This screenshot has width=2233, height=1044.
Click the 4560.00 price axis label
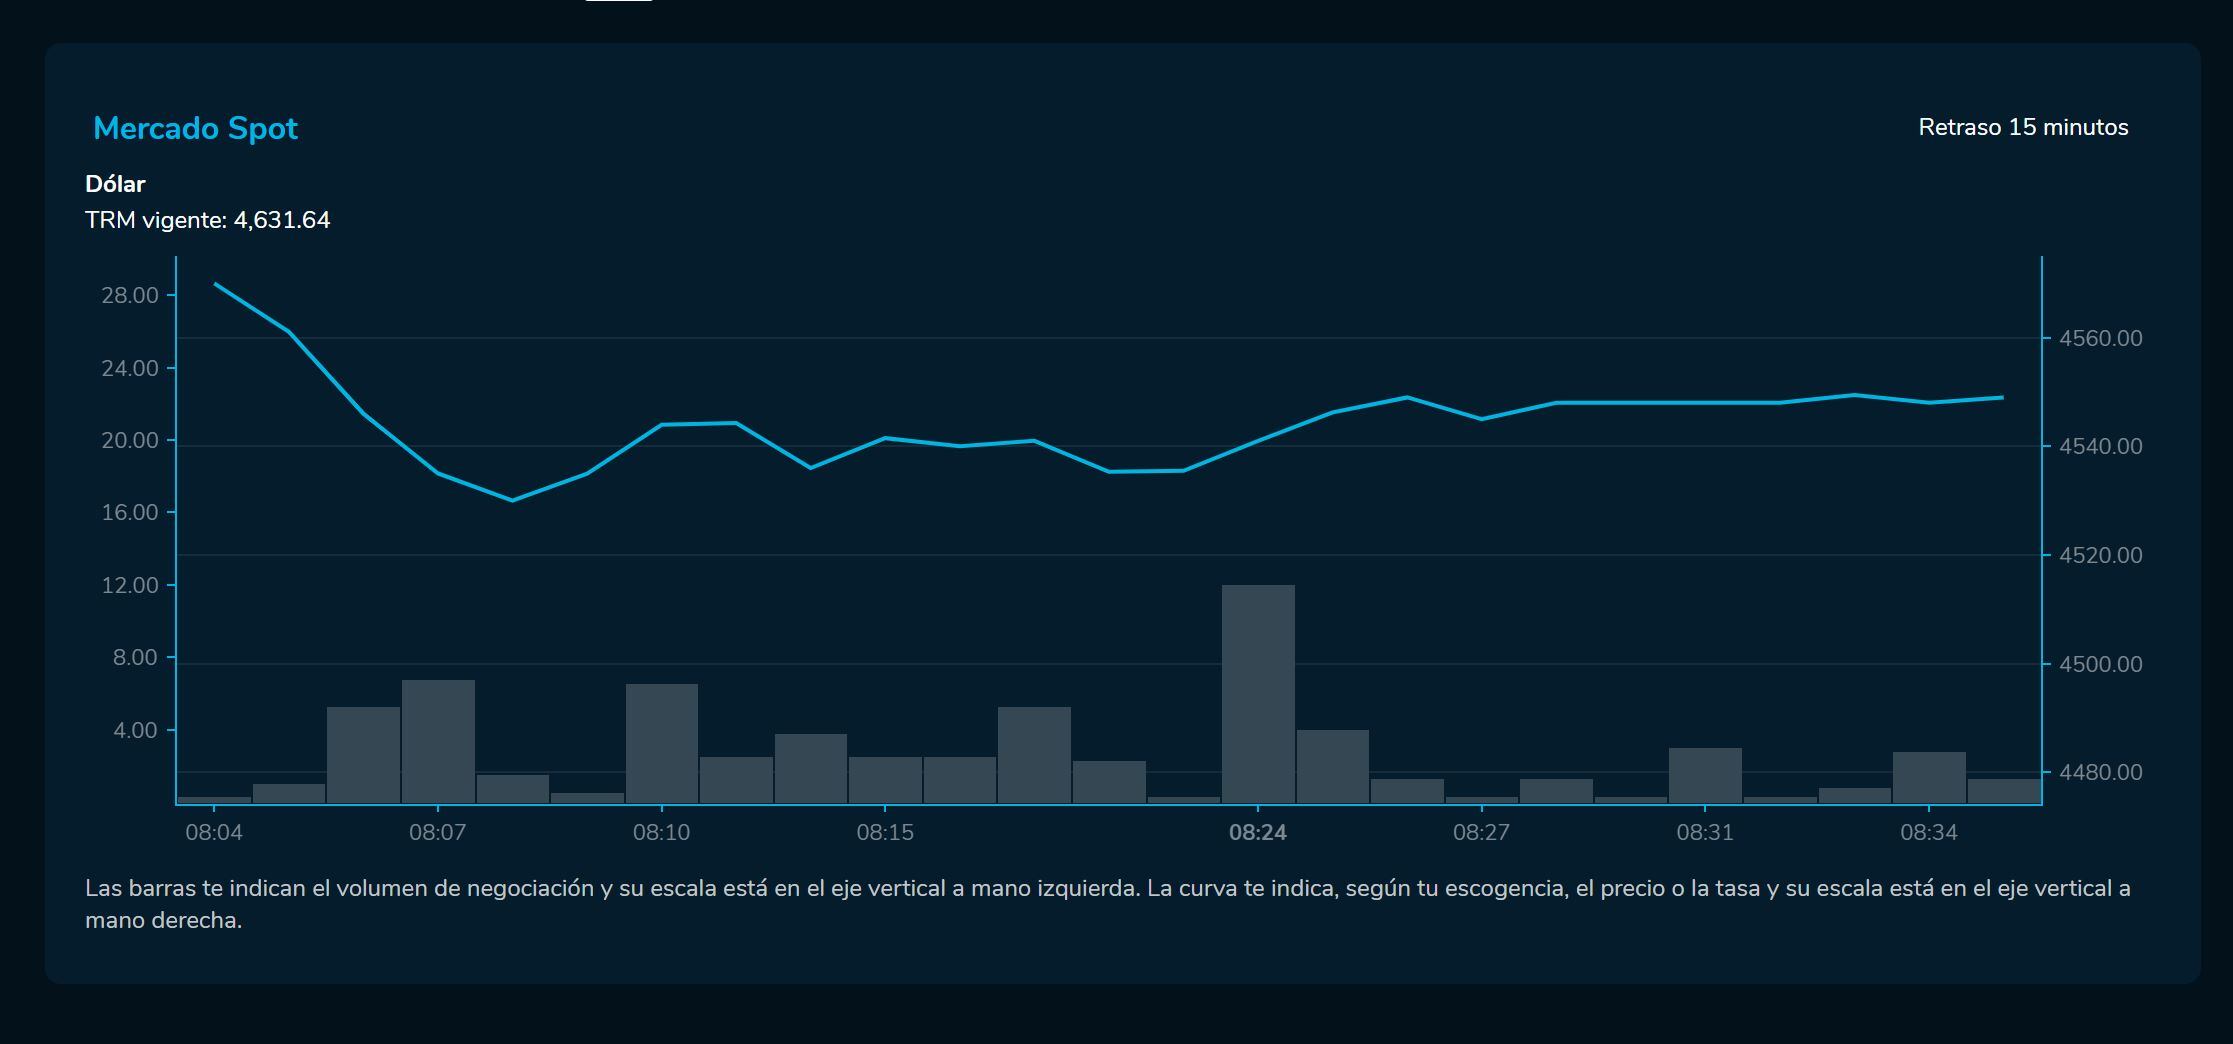pyautogui.click(x=2100, y=338)
